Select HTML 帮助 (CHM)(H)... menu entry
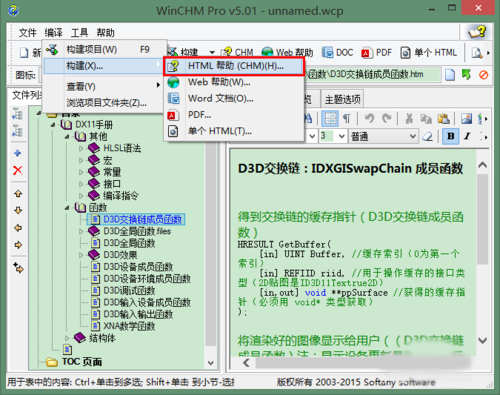The image size is (500, 395). [x=234, y=66]
